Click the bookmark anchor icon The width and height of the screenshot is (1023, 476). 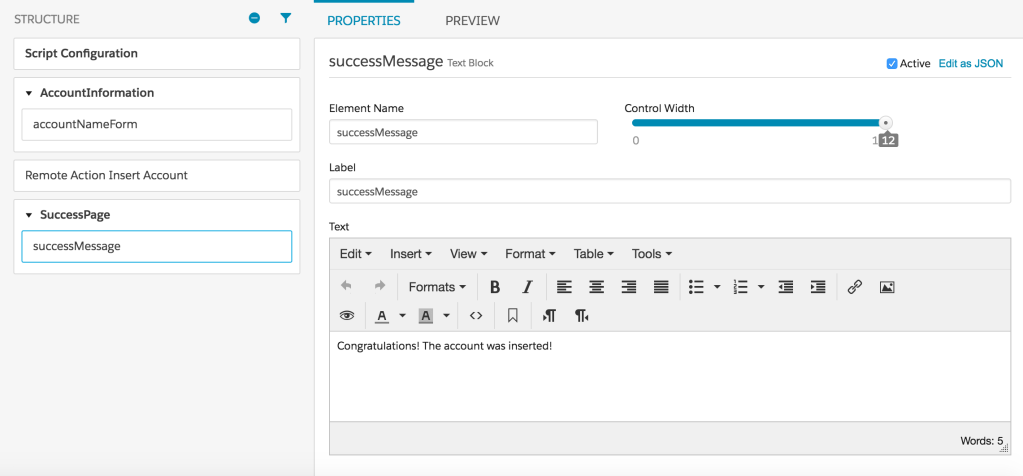click(x=512, y=316)
